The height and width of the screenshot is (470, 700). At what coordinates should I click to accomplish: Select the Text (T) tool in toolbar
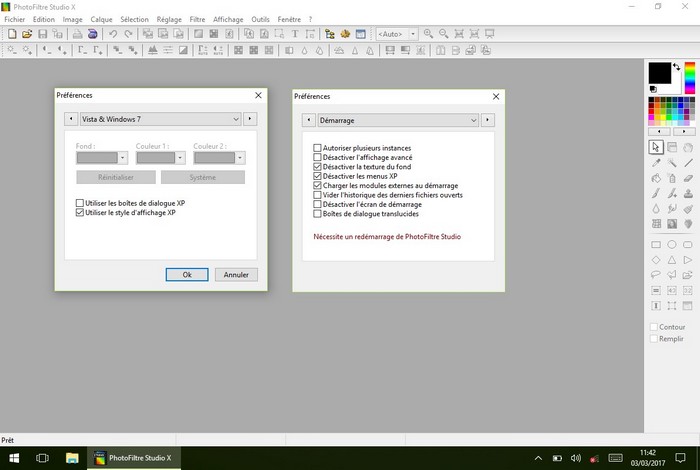pos(295,34)
